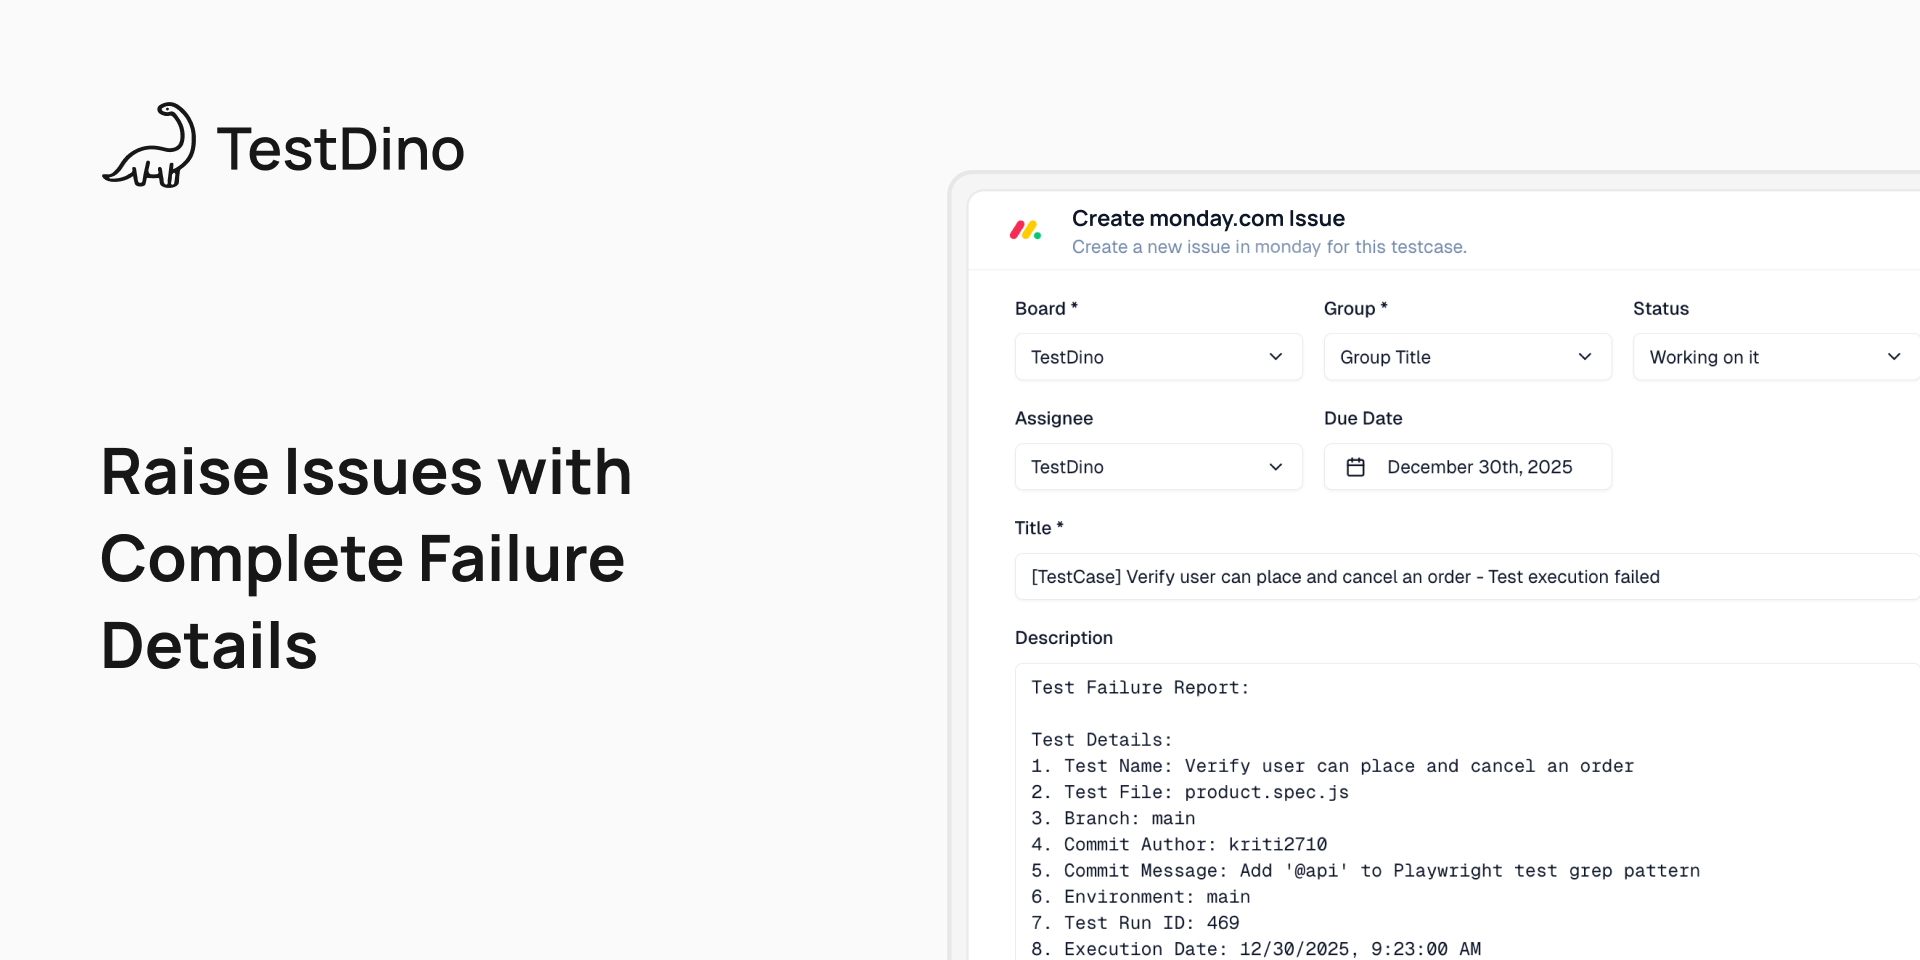Screen dimensions: 1920x960
Task: Select the Board dropdown value TestDino
Action: pos(1157,357)
